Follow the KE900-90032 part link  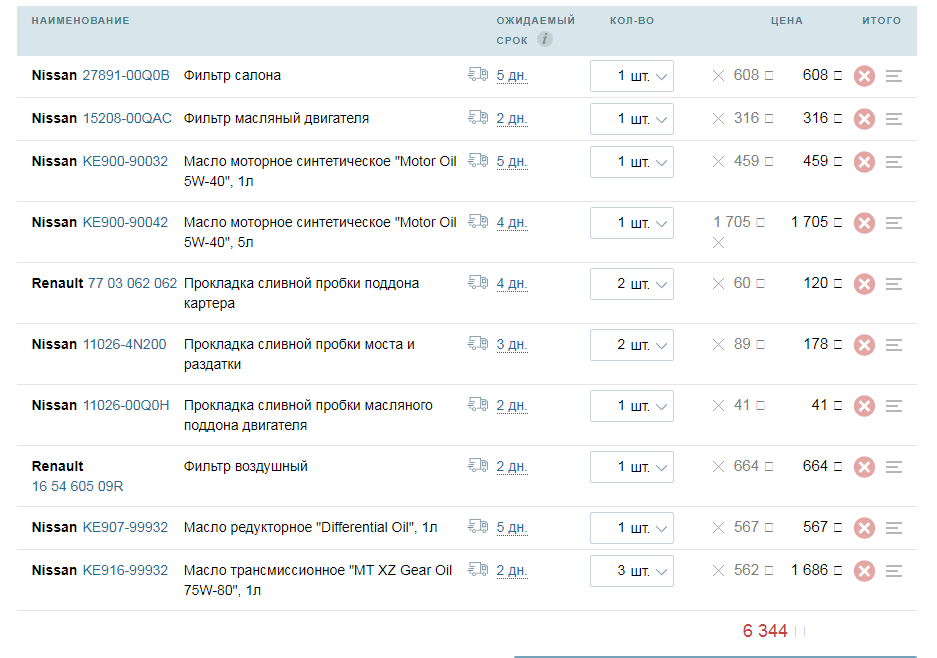(125, 161)
